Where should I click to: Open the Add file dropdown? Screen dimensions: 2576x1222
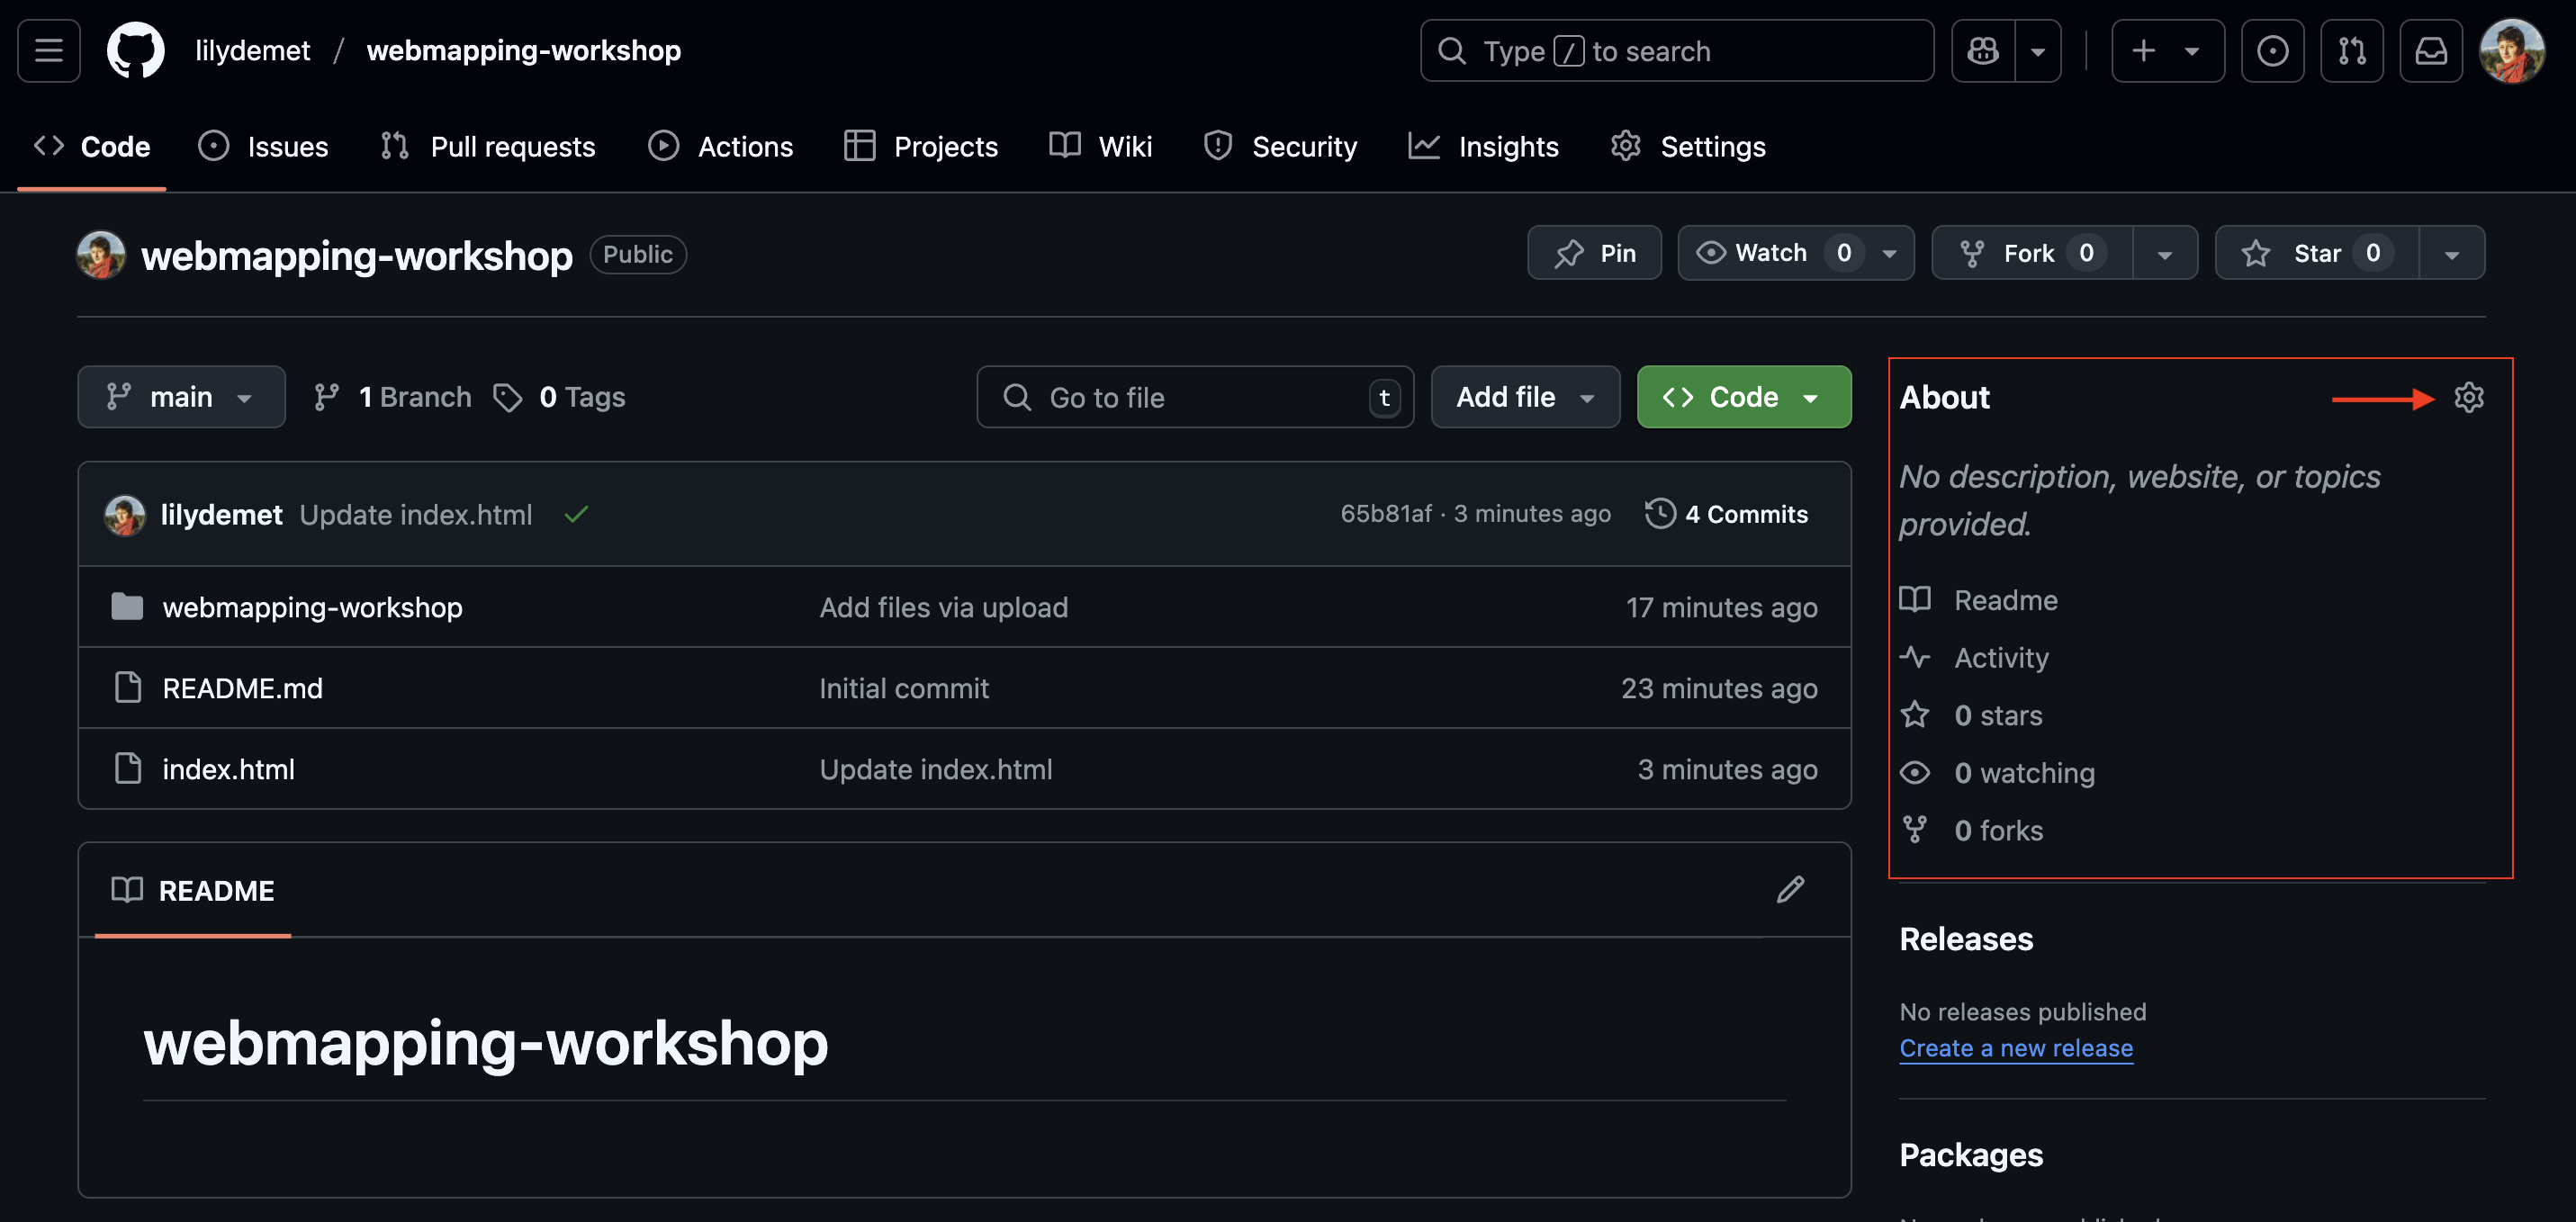[1525, 397]
